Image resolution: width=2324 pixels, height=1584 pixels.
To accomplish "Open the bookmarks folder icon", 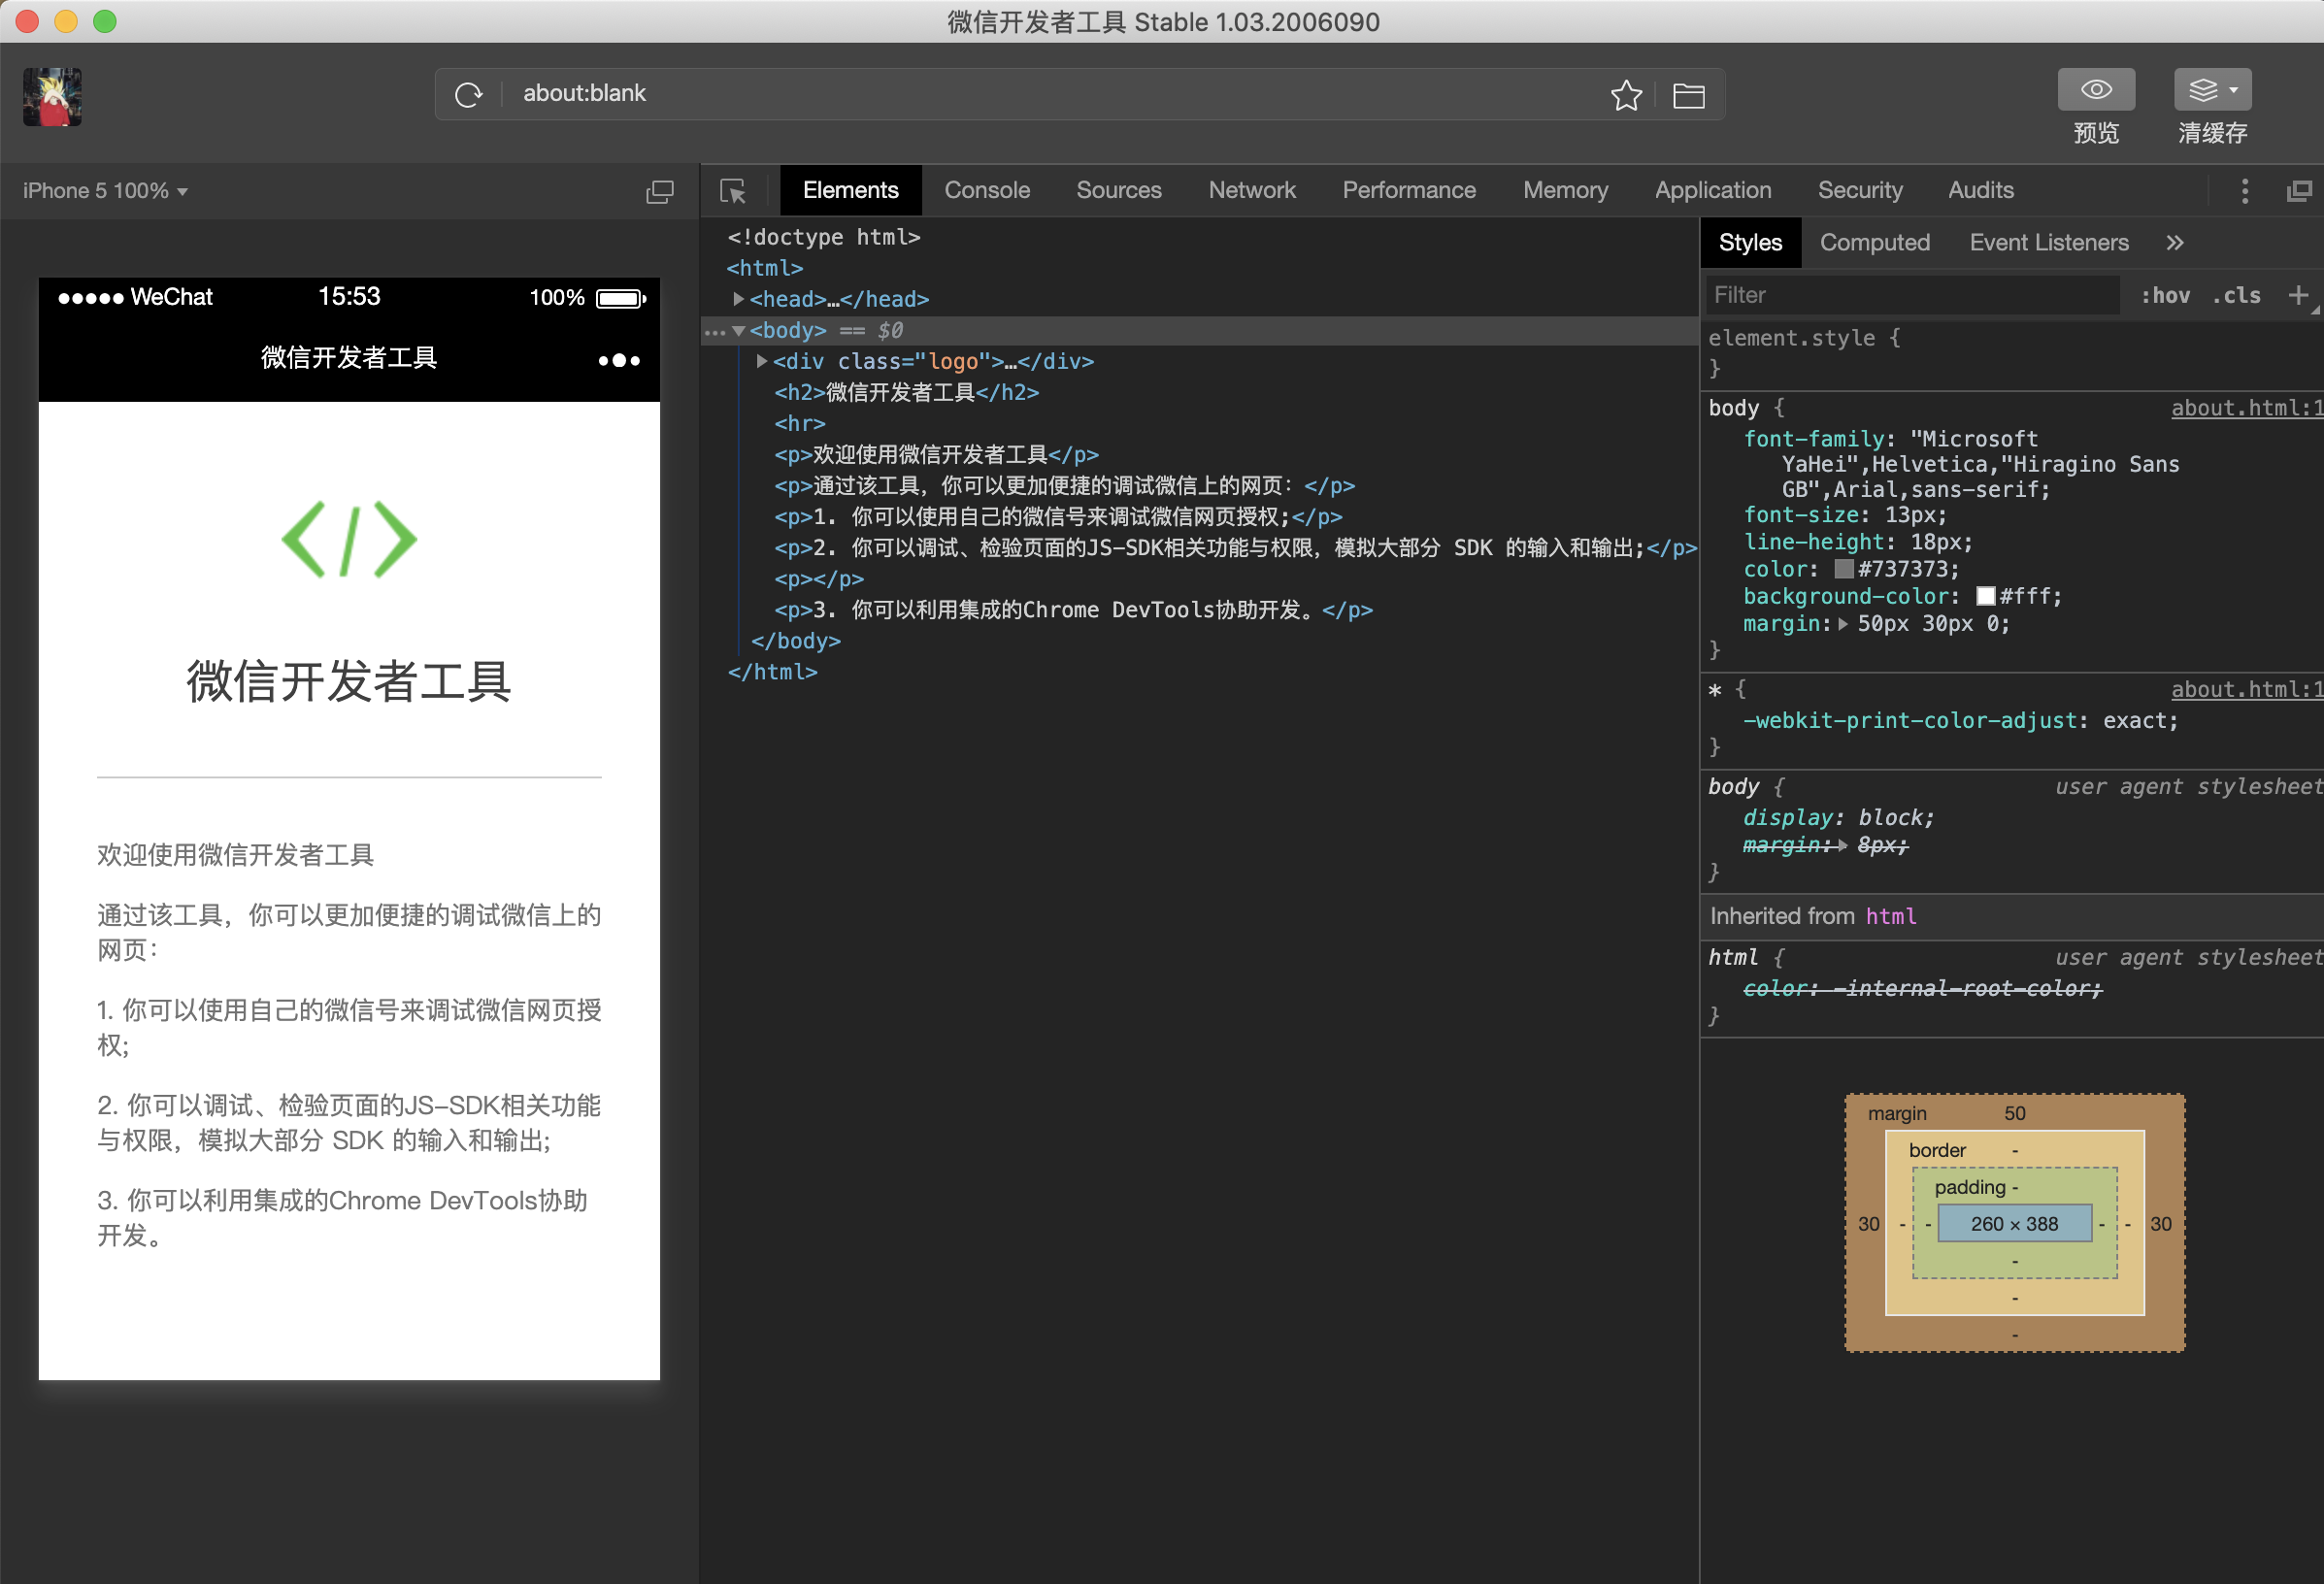I will (1688, 95).
